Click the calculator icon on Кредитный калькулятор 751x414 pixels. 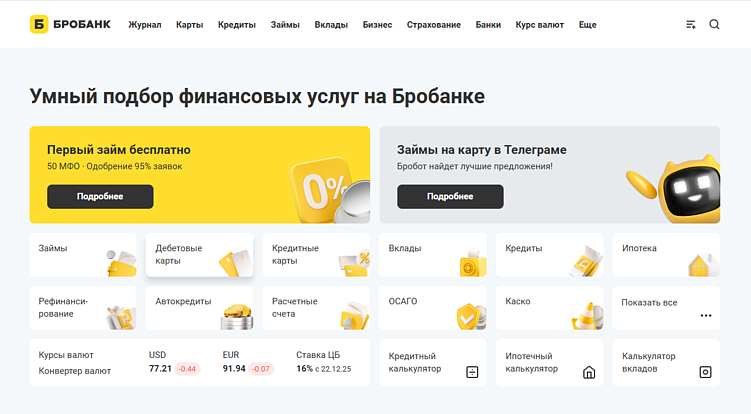[x=472, y=372]
